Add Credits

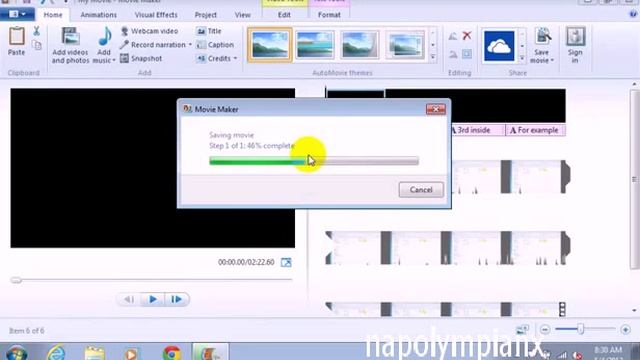tap(214, 58)
